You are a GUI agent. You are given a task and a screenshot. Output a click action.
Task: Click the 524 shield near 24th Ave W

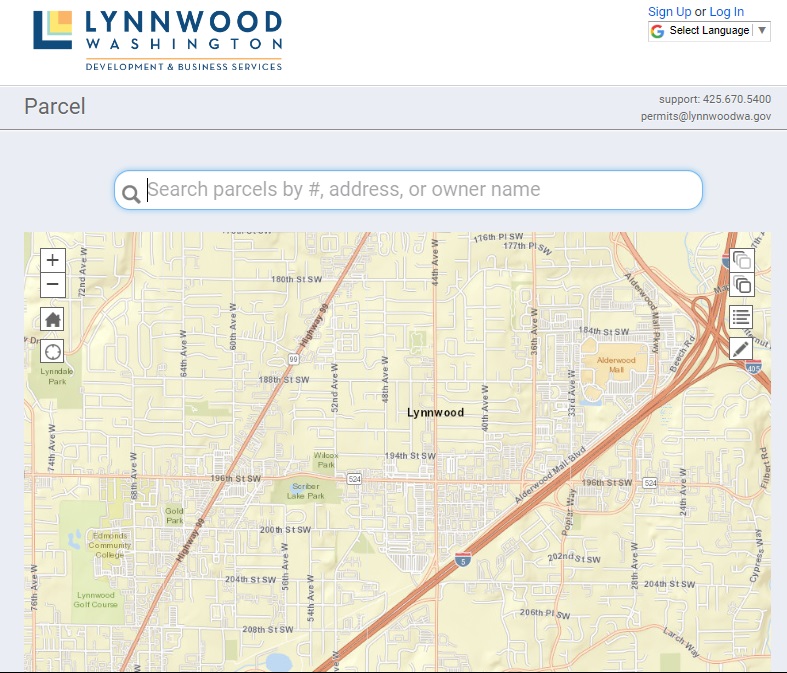(x=650, y=483)
